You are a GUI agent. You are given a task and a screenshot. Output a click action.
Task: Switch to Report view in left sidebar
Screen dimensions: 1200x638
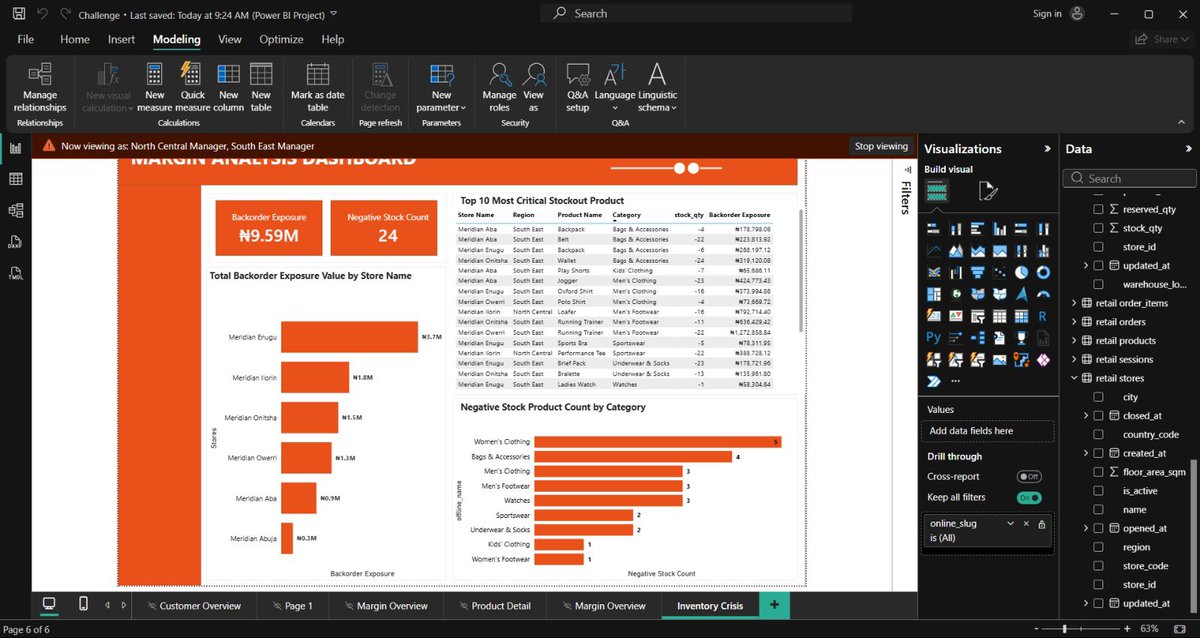pyautogui.click(x=15, y=148)
